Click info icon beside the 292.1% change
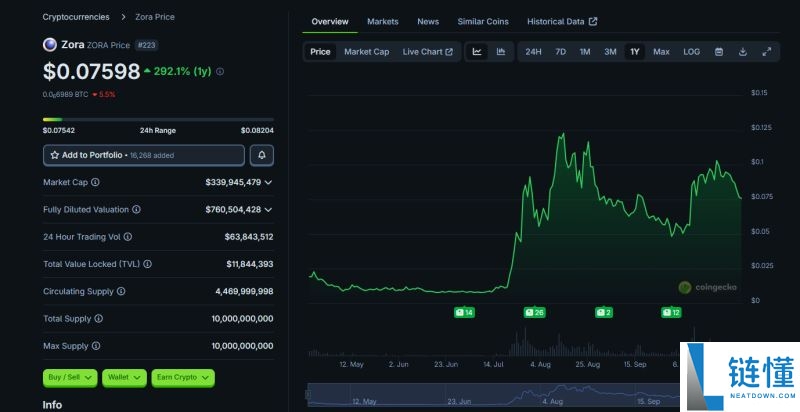Image resolution: width=800 pixels, height=412 pixels. pyautogui.click(x=220, y=71)
